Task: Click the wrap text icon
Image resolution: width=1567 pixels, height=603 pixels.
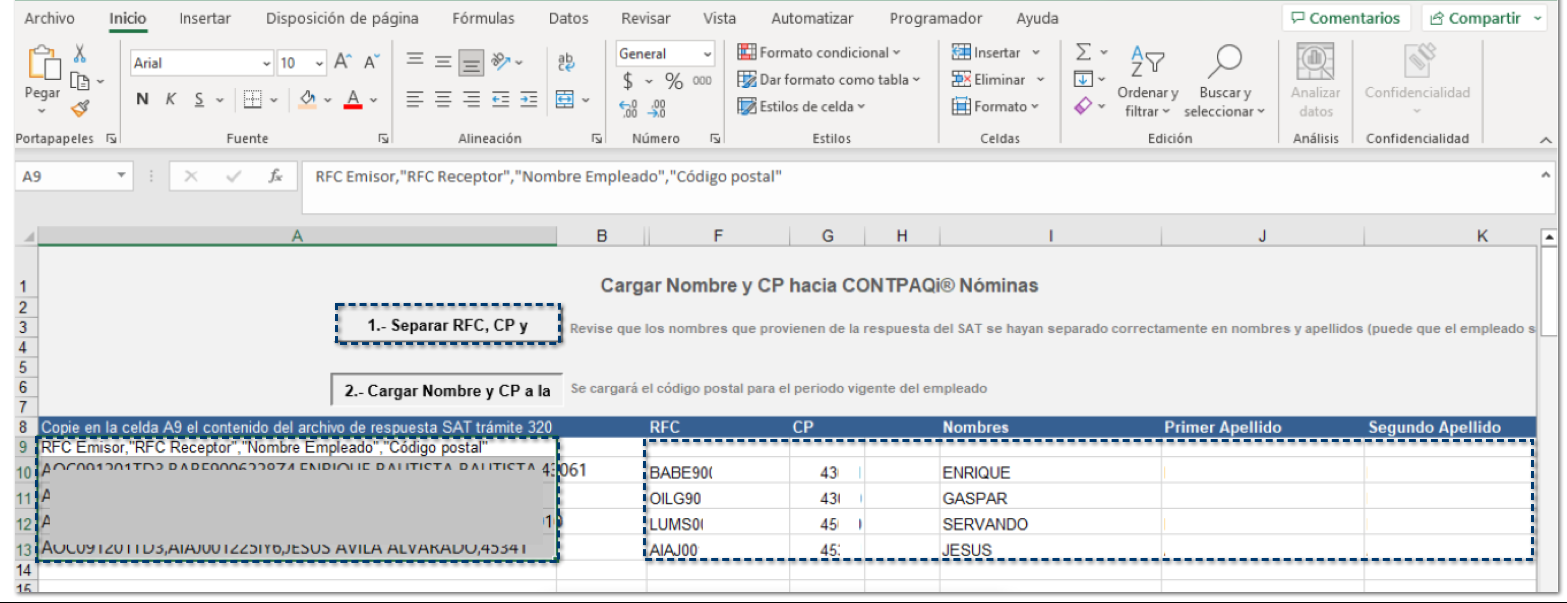Action: (566, 62)
